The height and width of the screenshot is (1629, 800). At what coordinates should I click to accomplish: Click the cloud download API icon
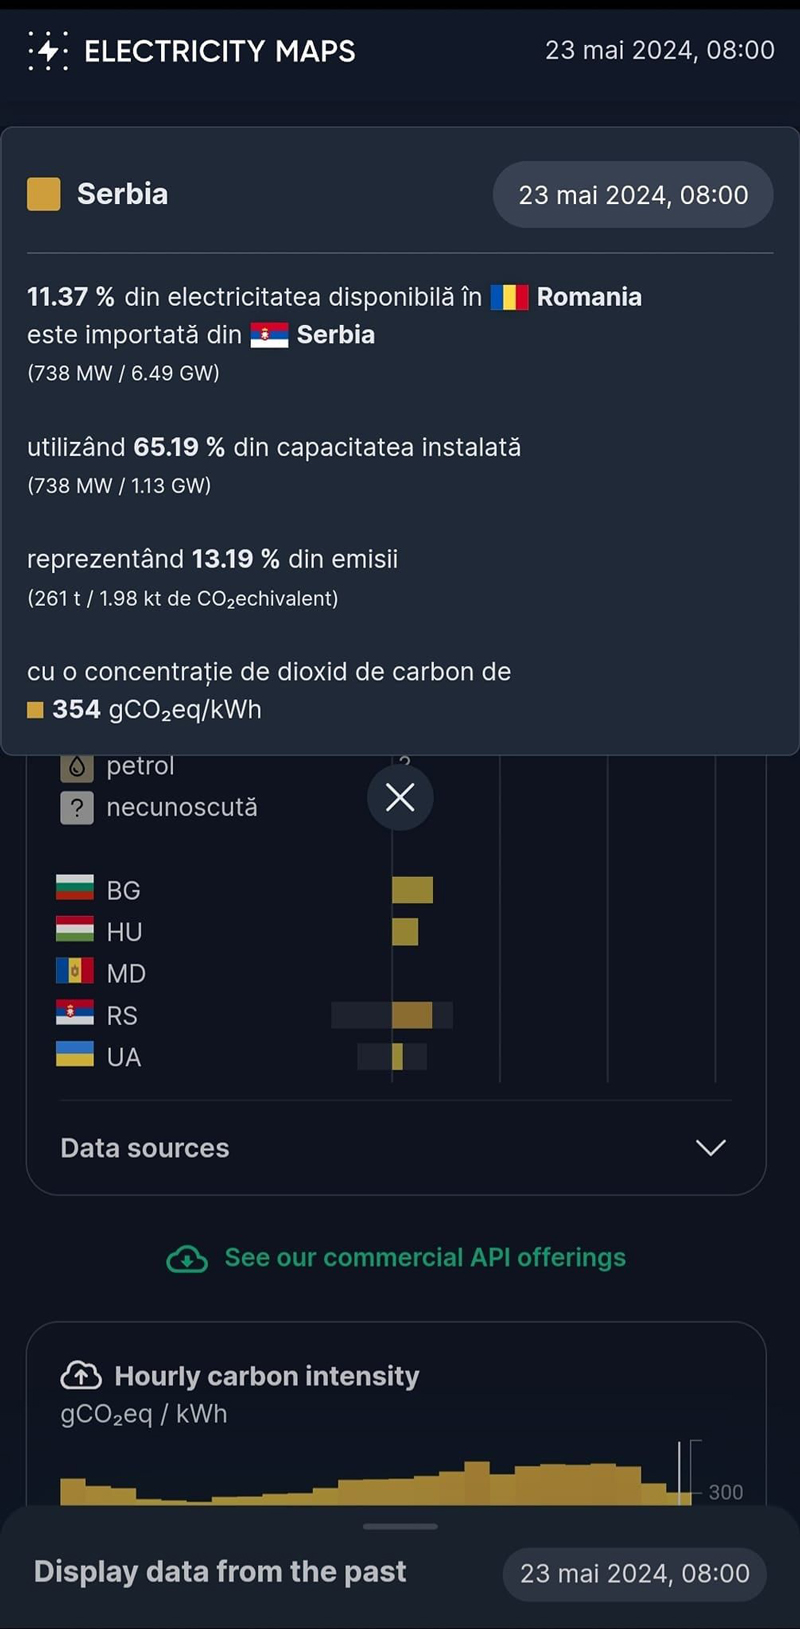[x=187, y=1259]
